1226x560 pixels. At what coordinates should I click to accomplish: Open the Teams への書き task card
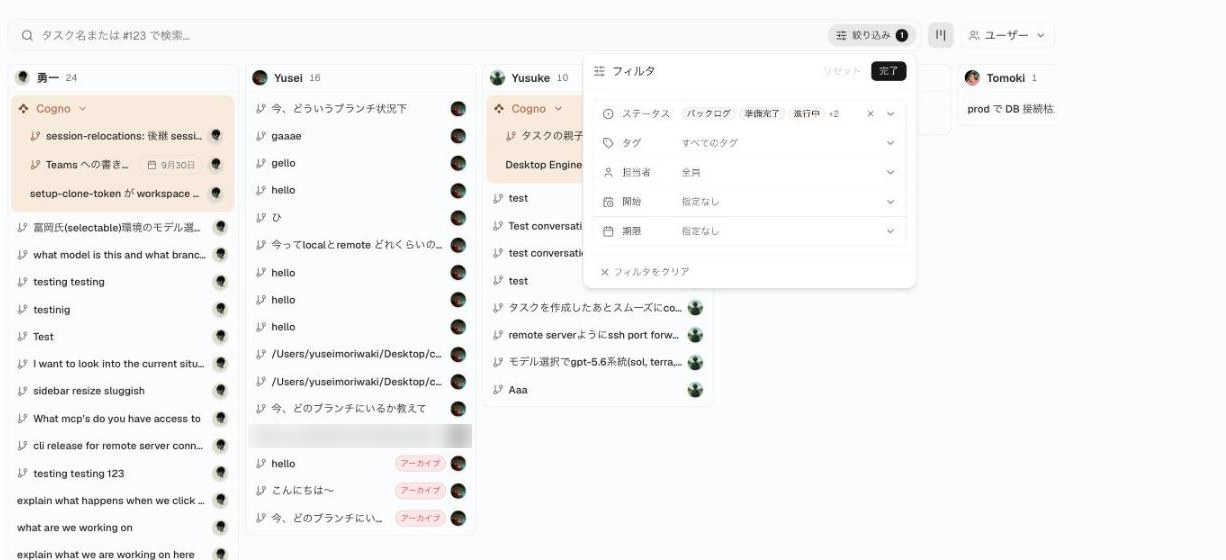(x=124, y=164)
